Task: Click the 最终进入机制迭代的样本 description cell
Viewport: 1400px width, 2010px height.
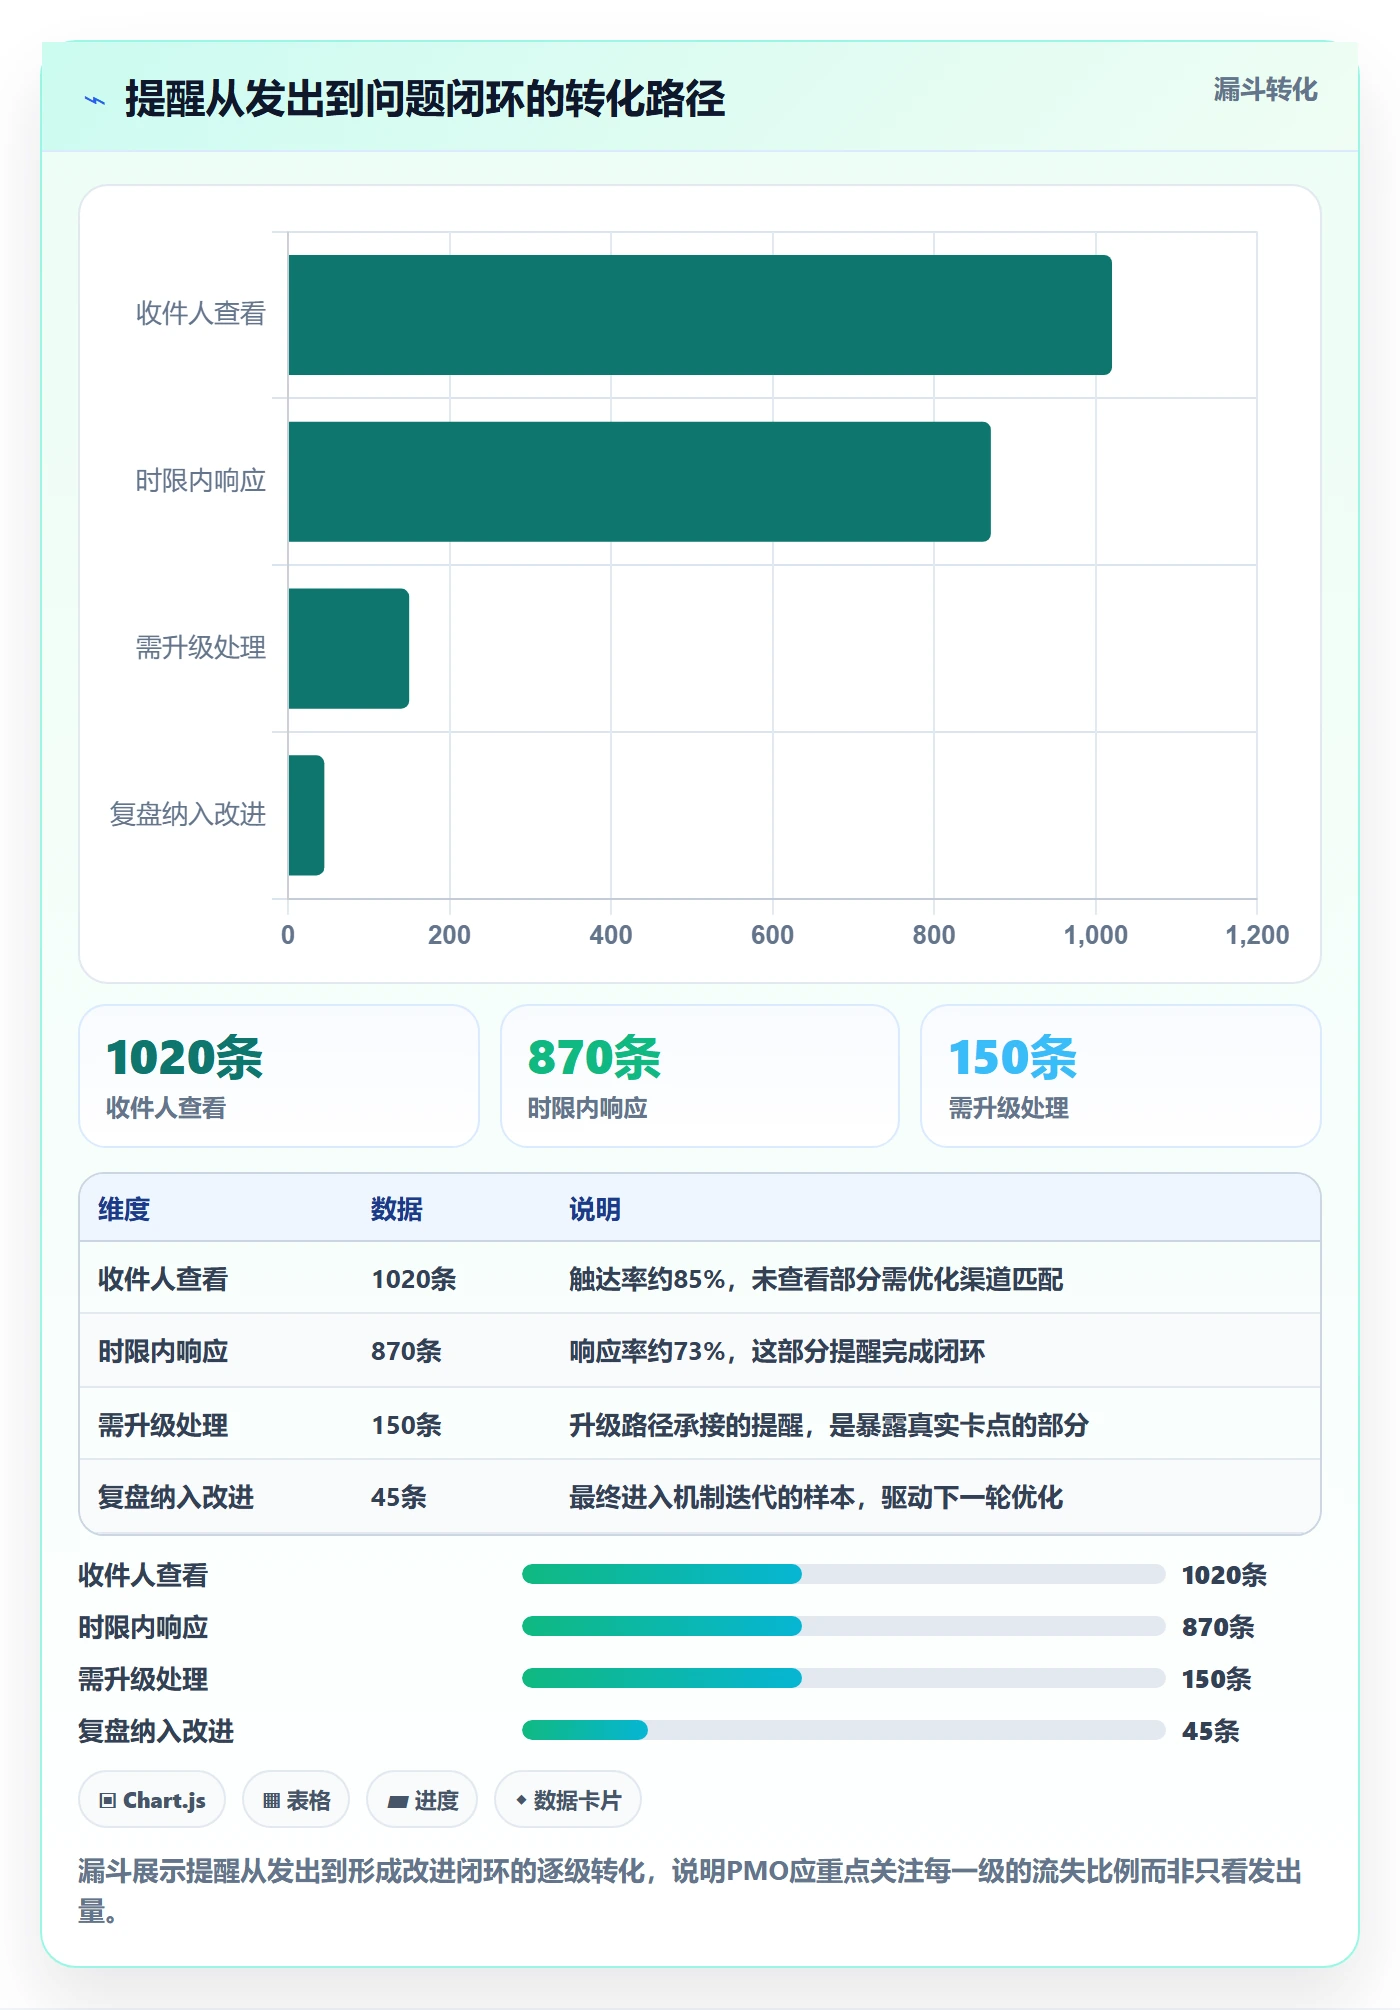Action: [x=816, y=1497]
